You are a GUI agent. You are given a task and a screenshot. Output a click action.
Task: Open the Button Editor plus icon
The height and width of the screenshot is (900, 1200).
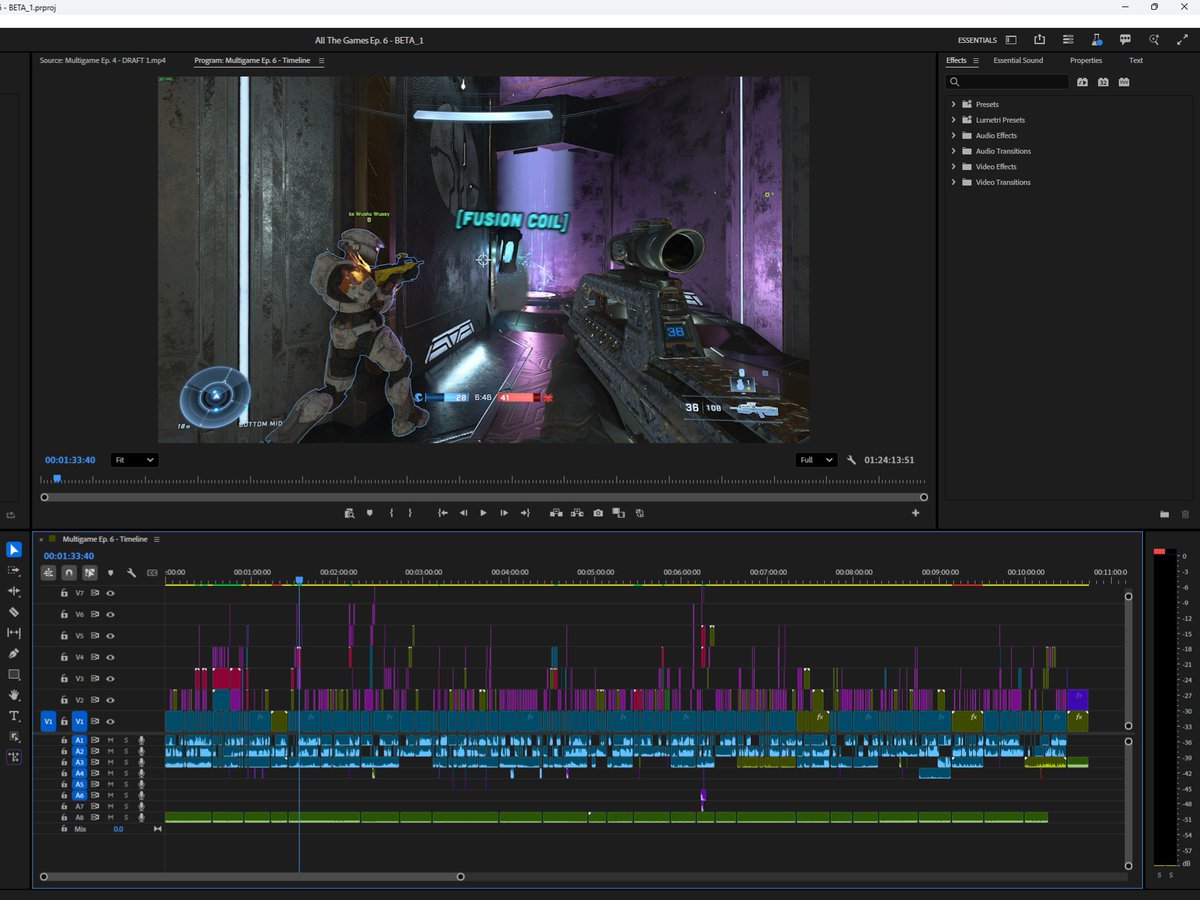[x=915, y=513]
